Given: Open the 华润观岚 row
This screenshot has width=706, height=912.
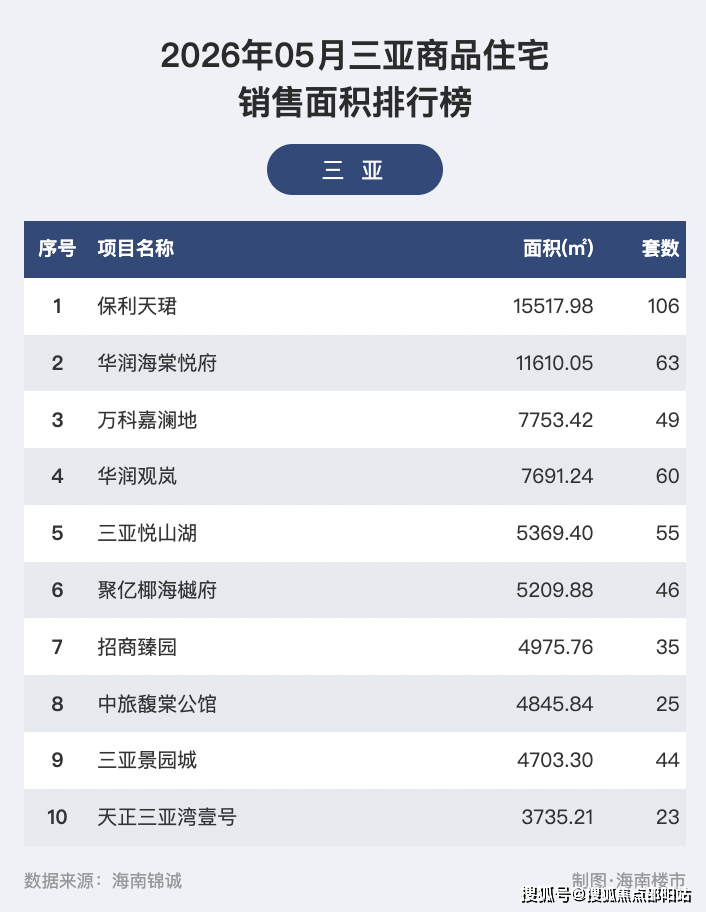Looking at the screenshot, I should coord(355,476).
